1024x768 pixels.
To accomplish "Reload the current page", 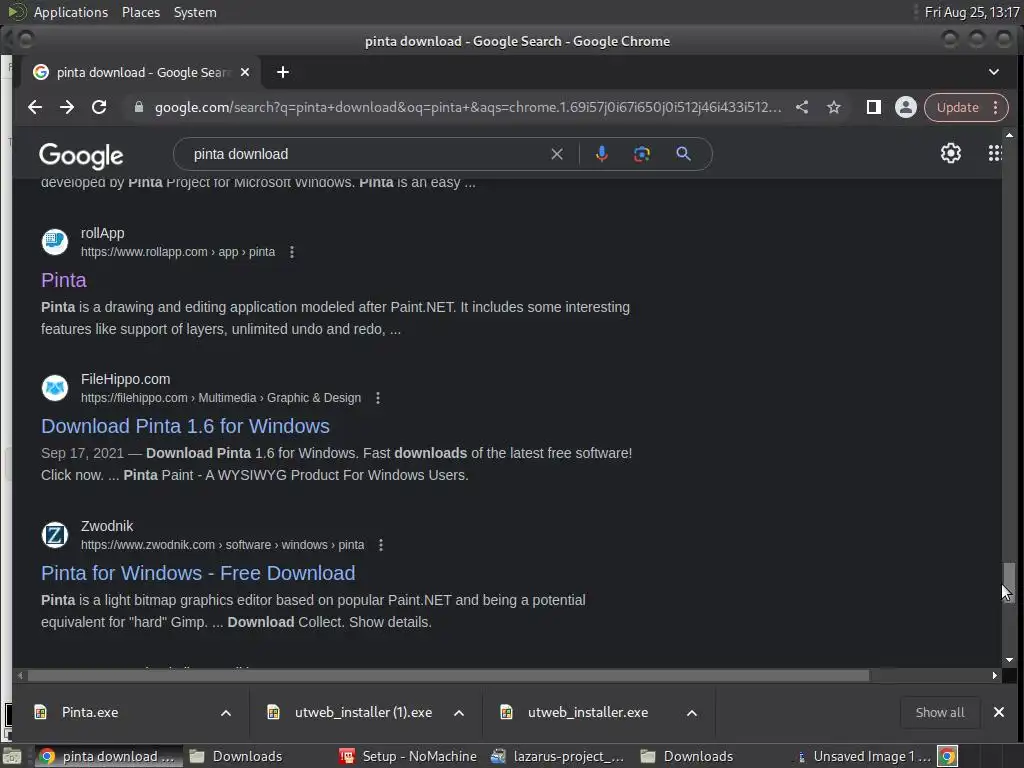I will 99,107.
